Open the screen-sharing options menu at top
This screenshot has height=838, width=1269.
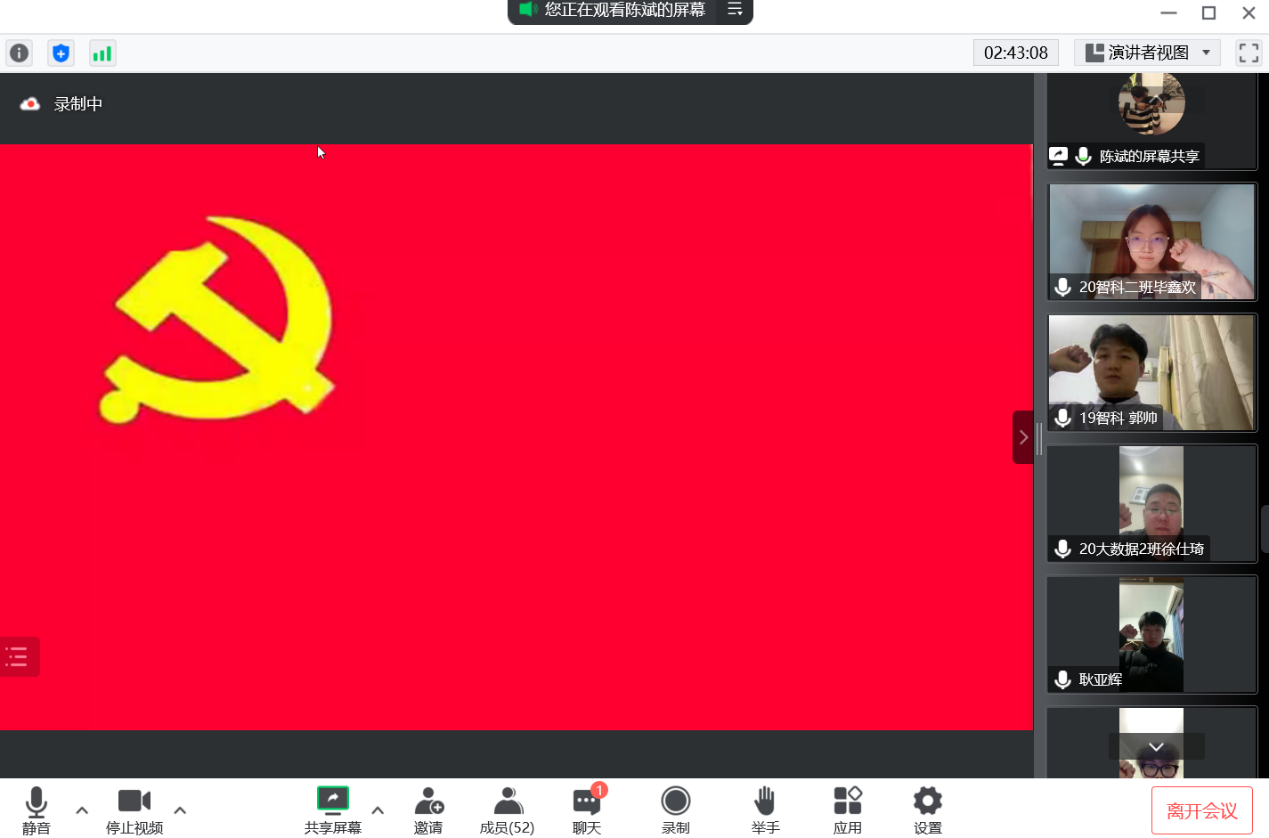point(735,10)
